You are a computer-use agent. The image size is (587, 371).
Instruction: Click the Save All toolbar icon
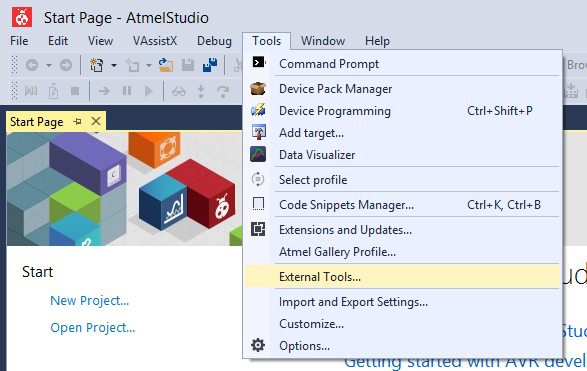click(210, 65)
